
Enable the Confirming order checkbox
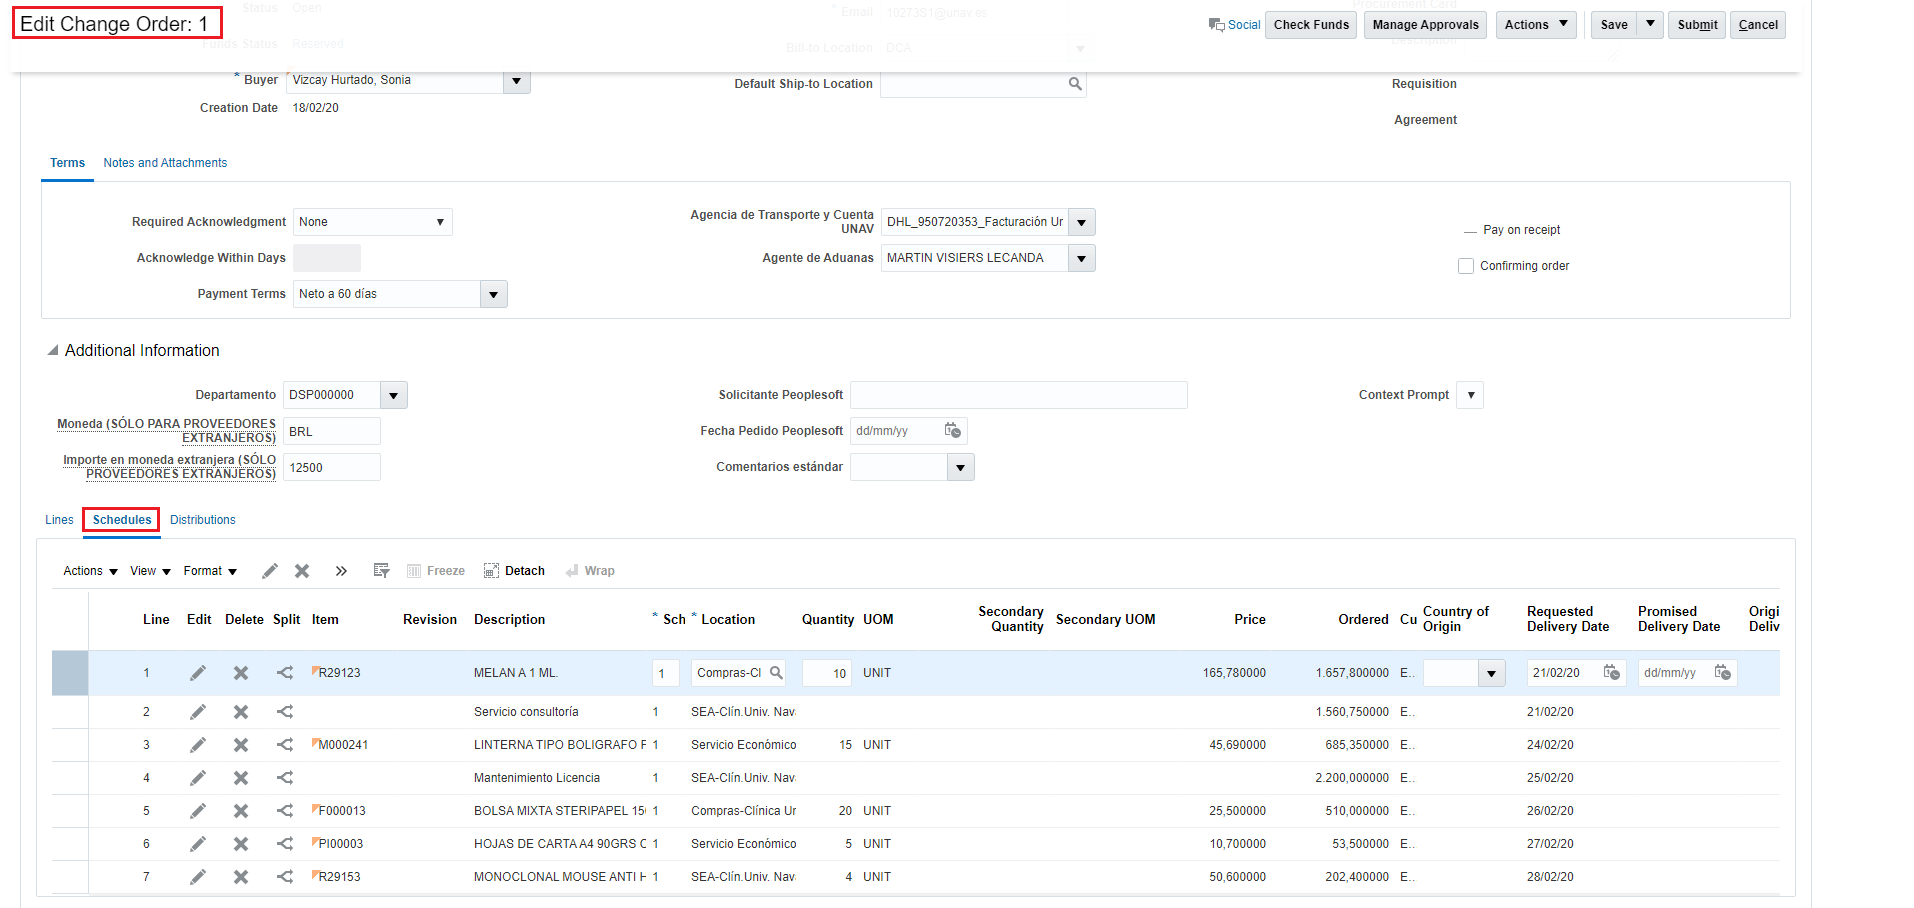pos(1465,265)
